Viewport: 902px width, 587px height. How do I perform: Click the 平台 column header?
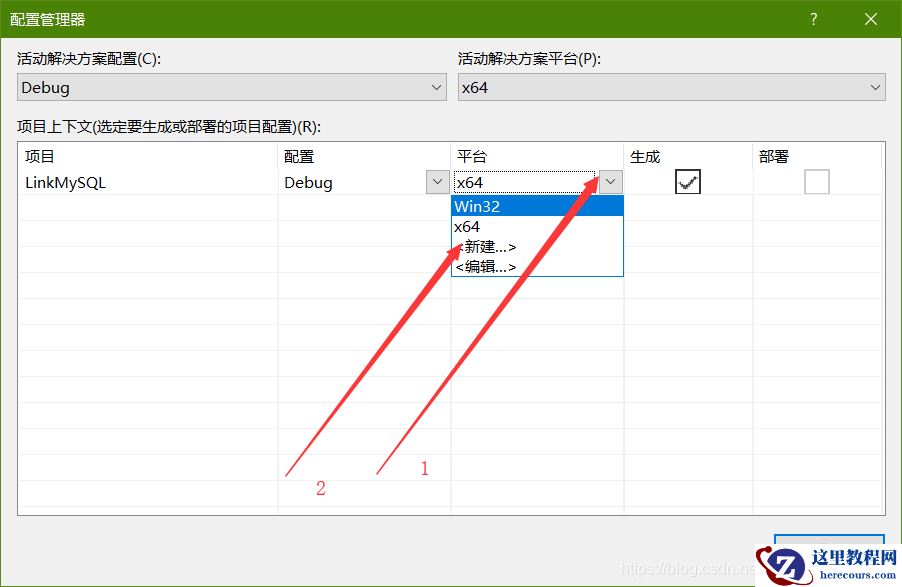pyautogui.click(x=537, y=157)
